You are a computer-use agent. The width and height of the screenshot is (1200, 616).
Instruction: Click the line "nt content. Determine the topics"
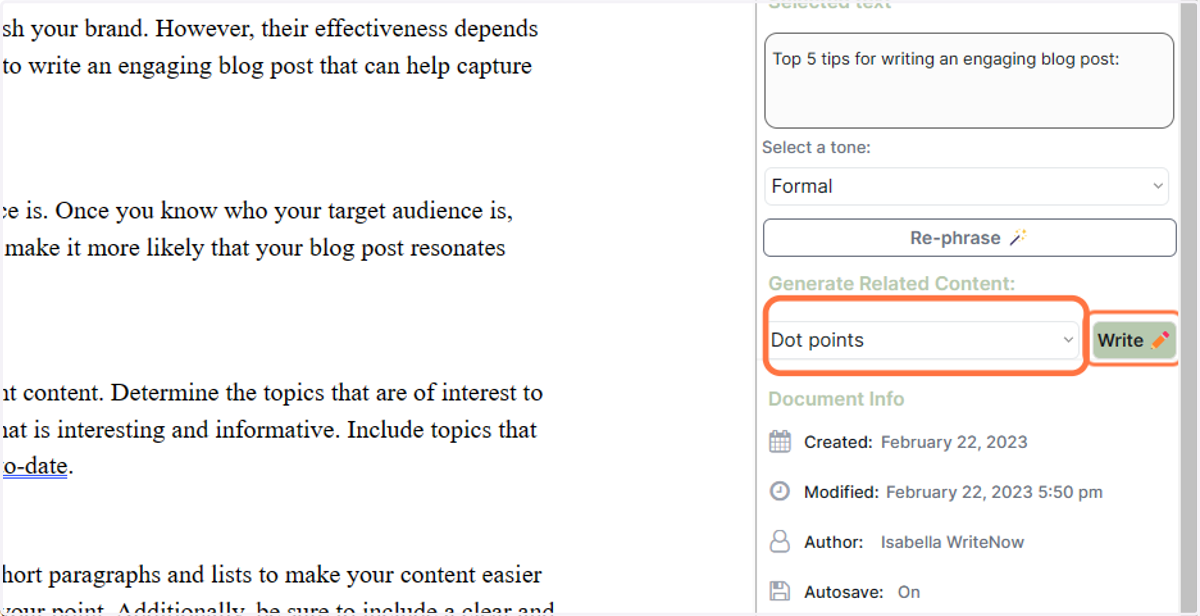[x=272, y=392]
